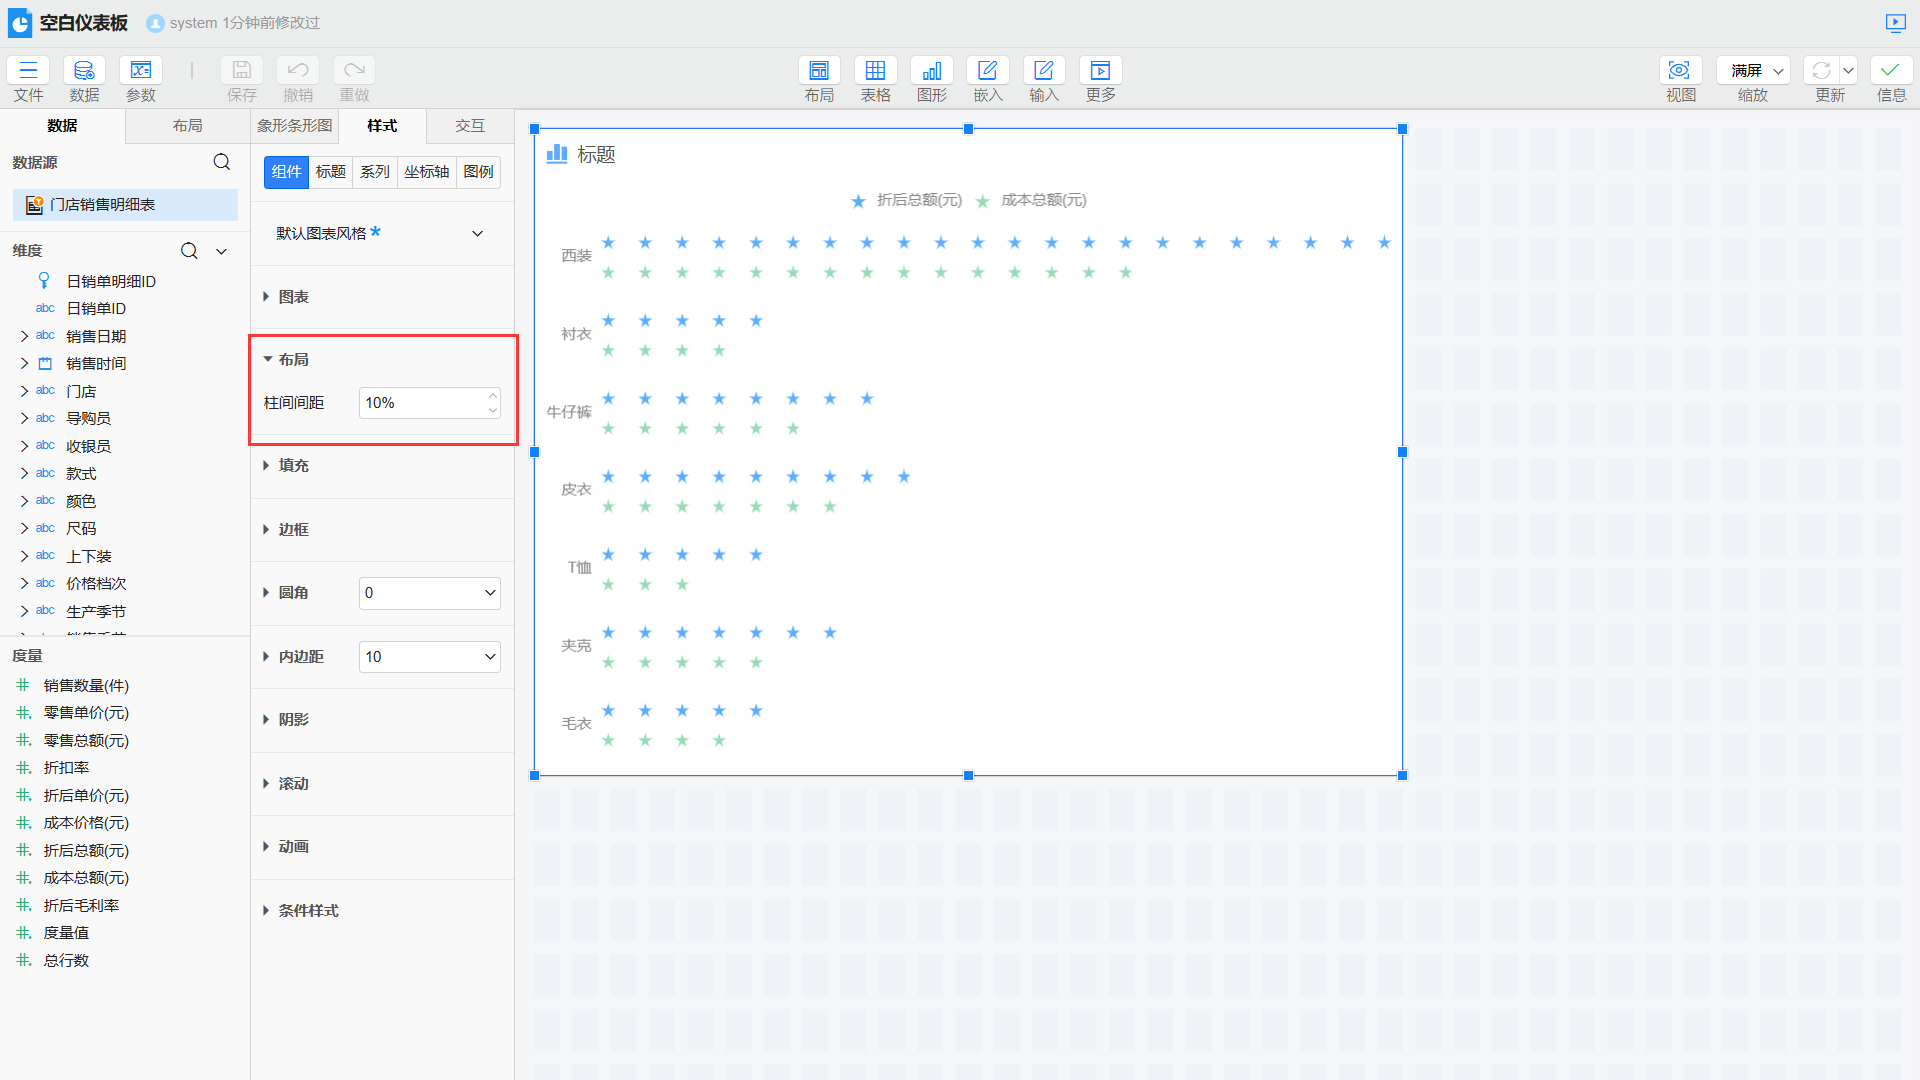The width and height of the screenshot is (1920, 1080).
Task: Click the 信息 checkmark icon
Action: click(1890, 70)
